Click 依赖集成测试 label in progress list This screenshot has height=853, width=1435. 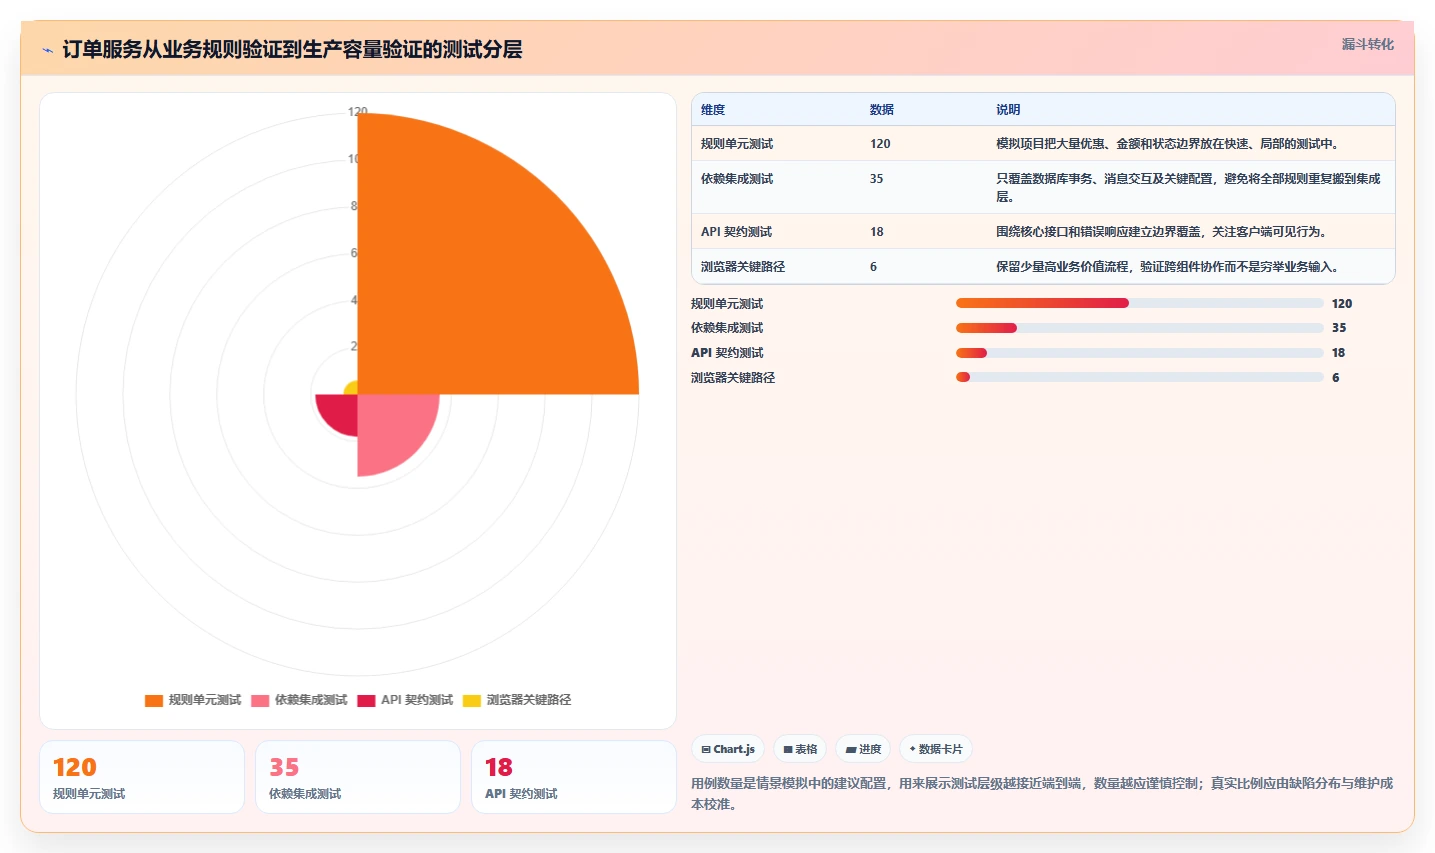pos(727,328)
